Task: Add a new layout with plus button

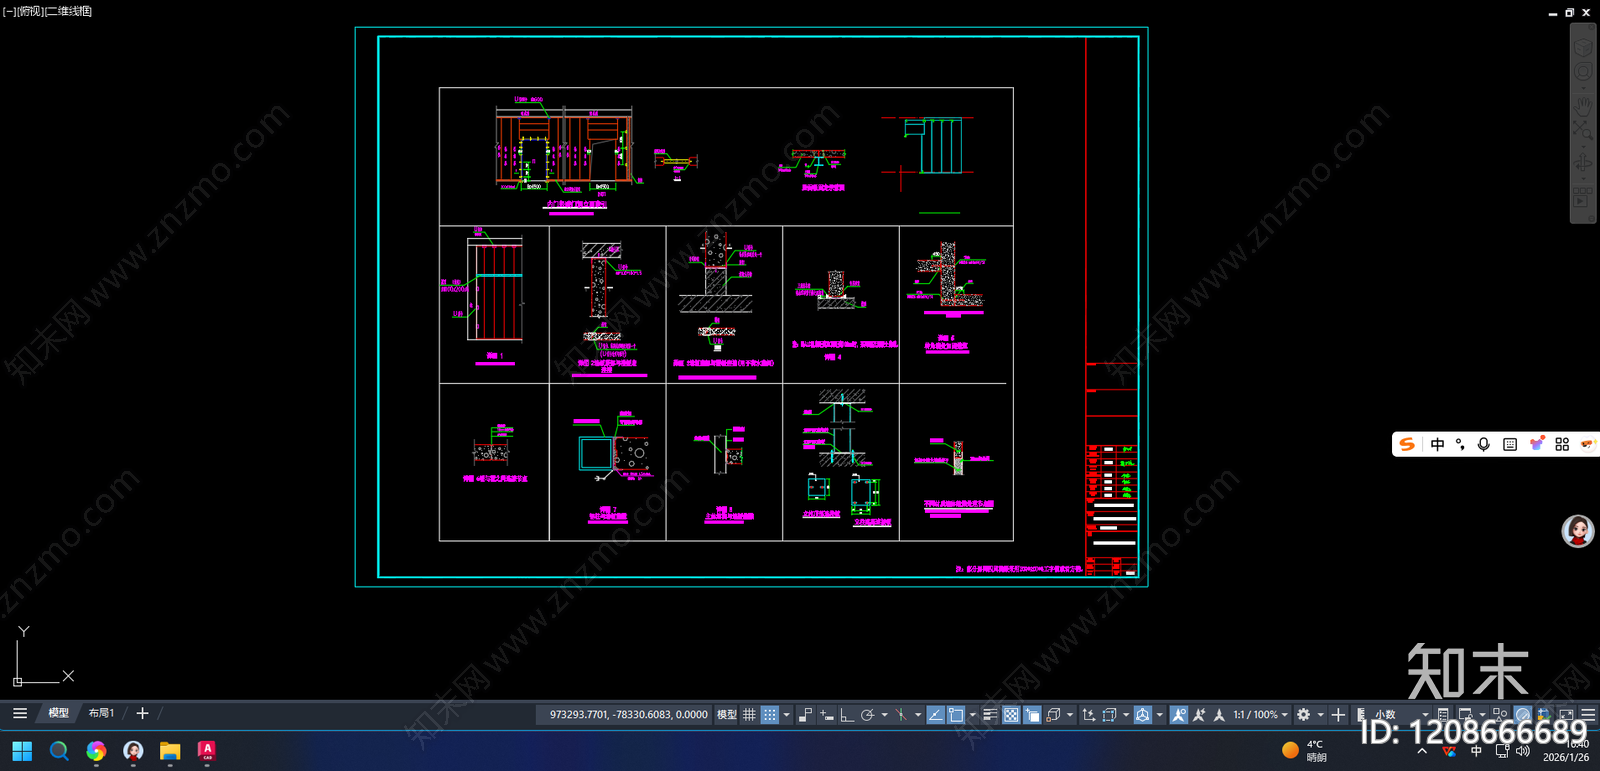Action: [x=142, y=713]
